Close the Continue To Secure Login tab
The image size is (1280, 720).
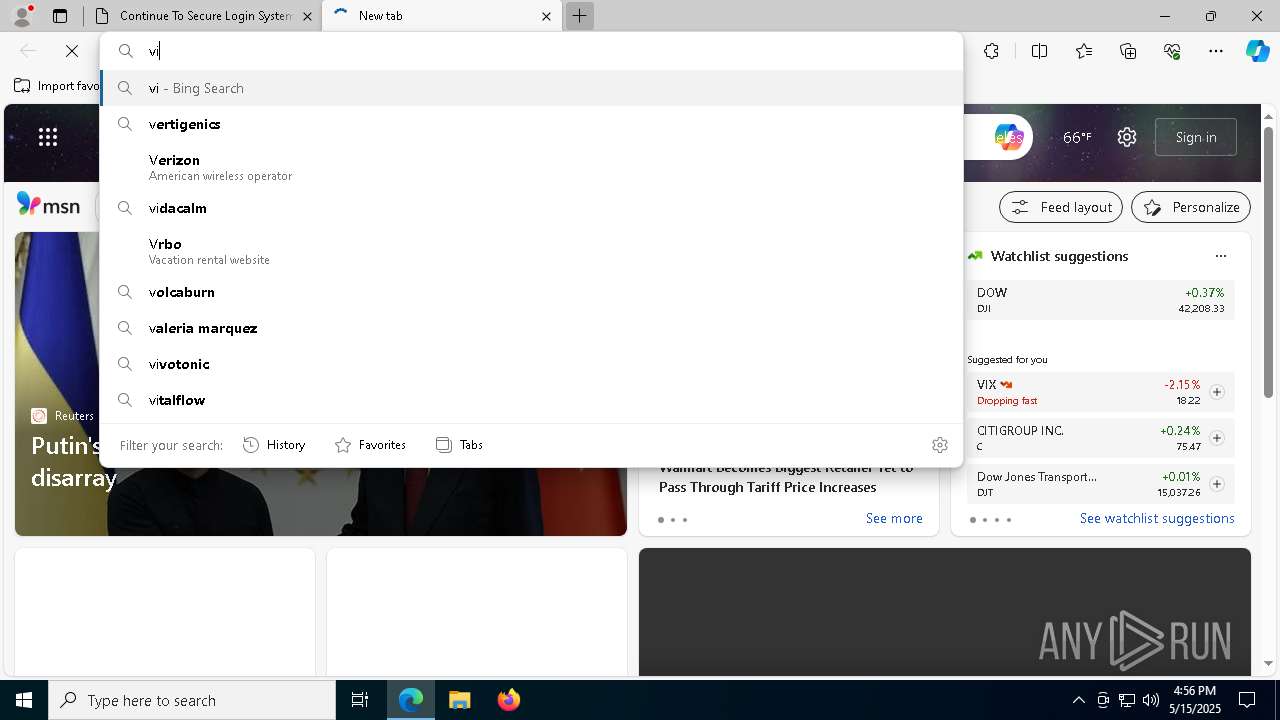(308, 16)
